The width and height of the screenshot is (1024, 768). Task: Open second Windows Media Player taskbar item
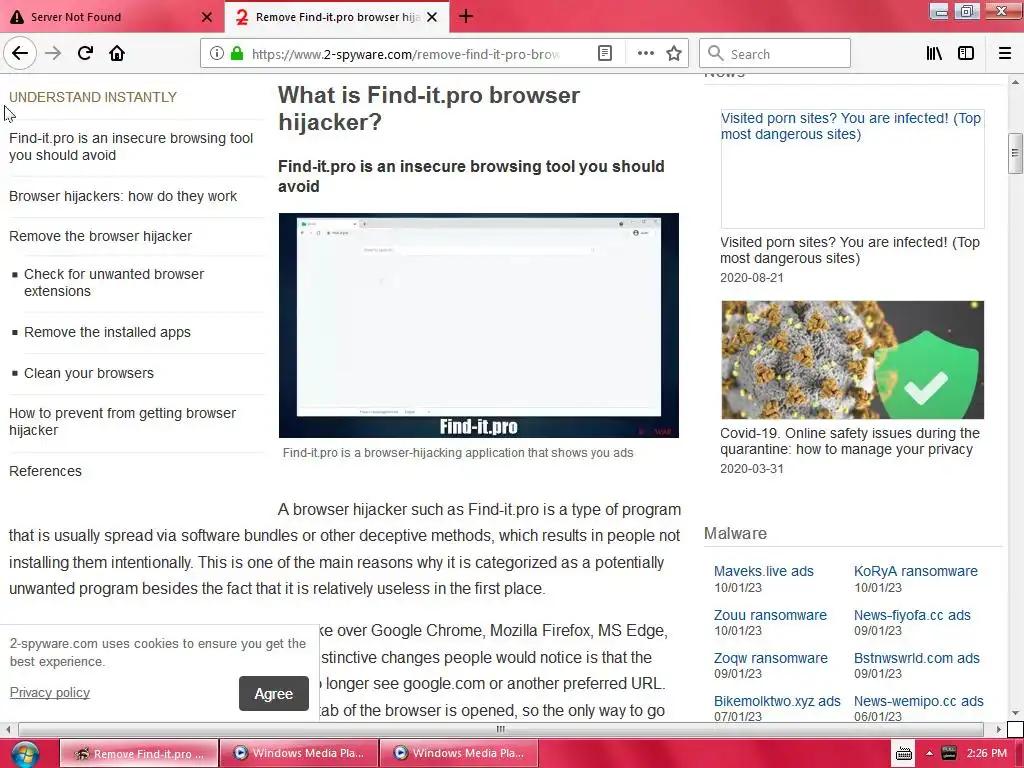(x=458, y=753)
